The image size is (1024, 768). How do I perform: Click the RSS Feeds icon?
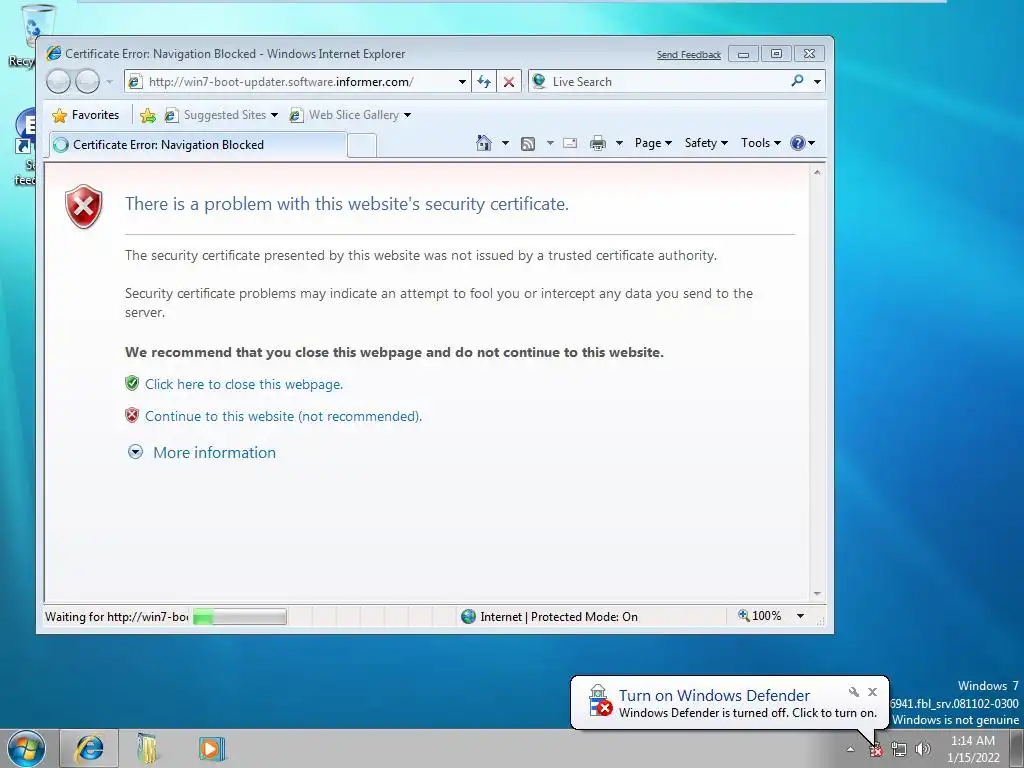pos(528,143)
